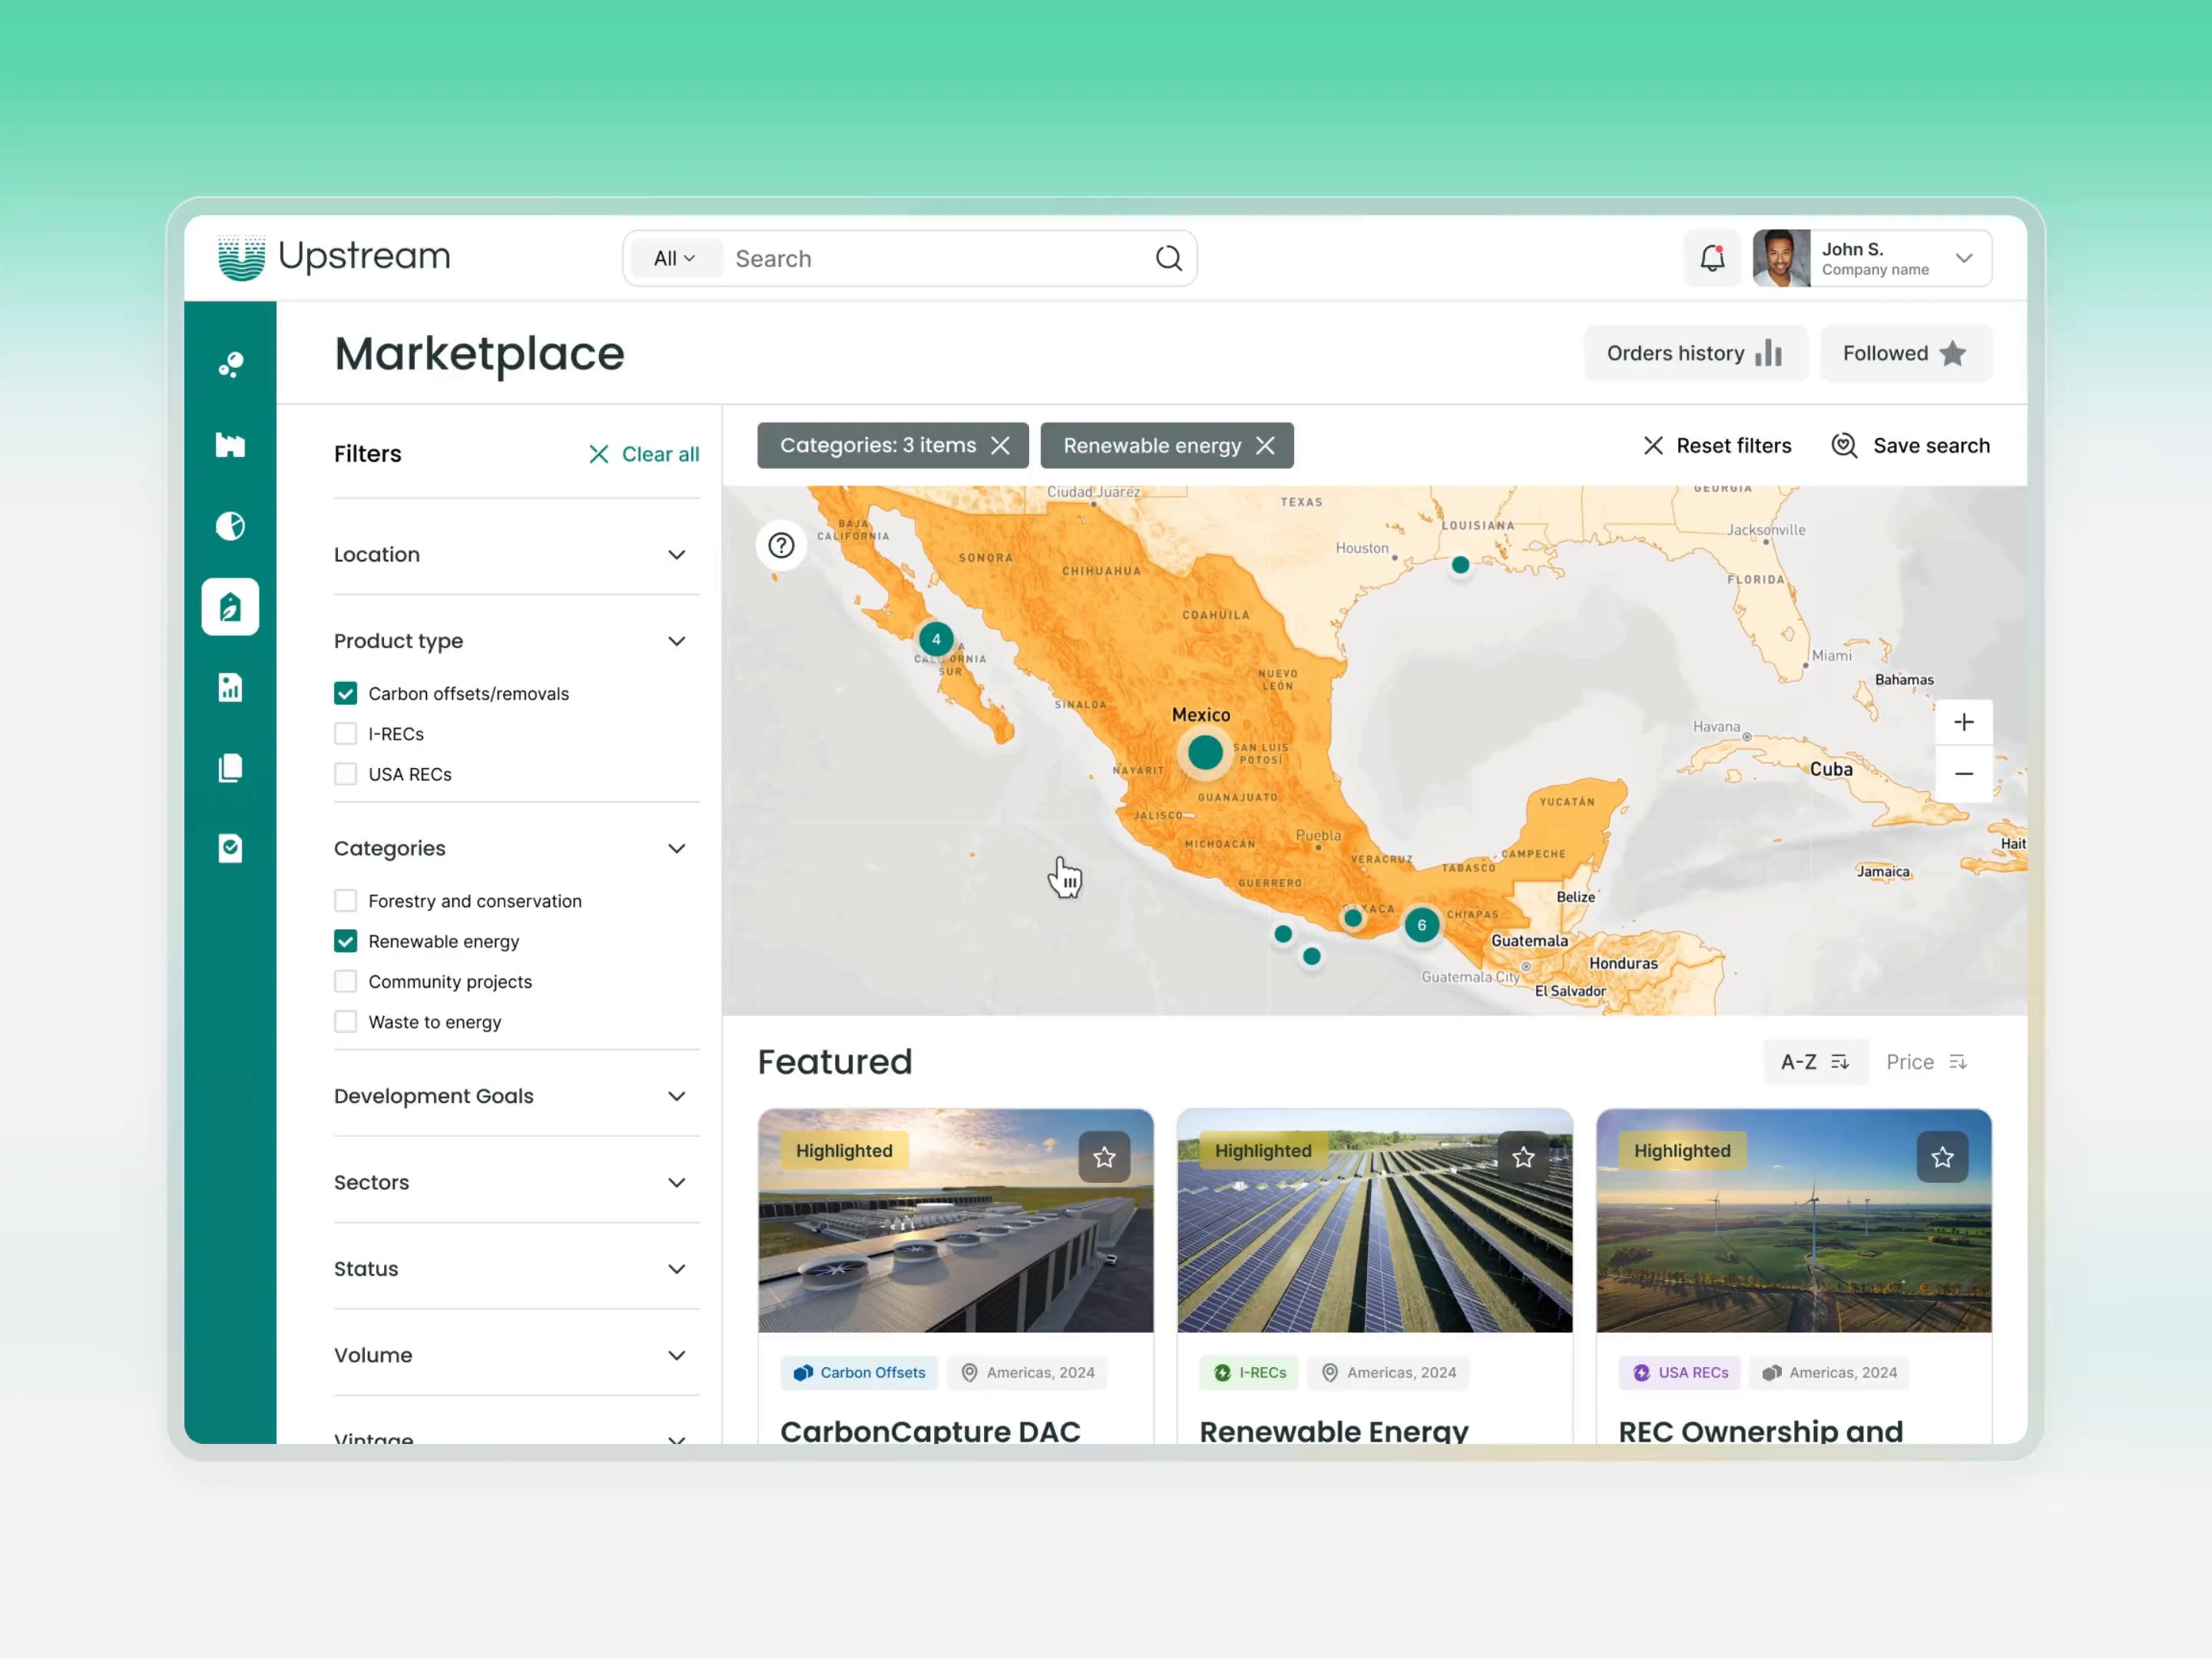Open the All search scope dropdown
Viewport: 2212px width, 1659px height.
click(x=674, y=258)
